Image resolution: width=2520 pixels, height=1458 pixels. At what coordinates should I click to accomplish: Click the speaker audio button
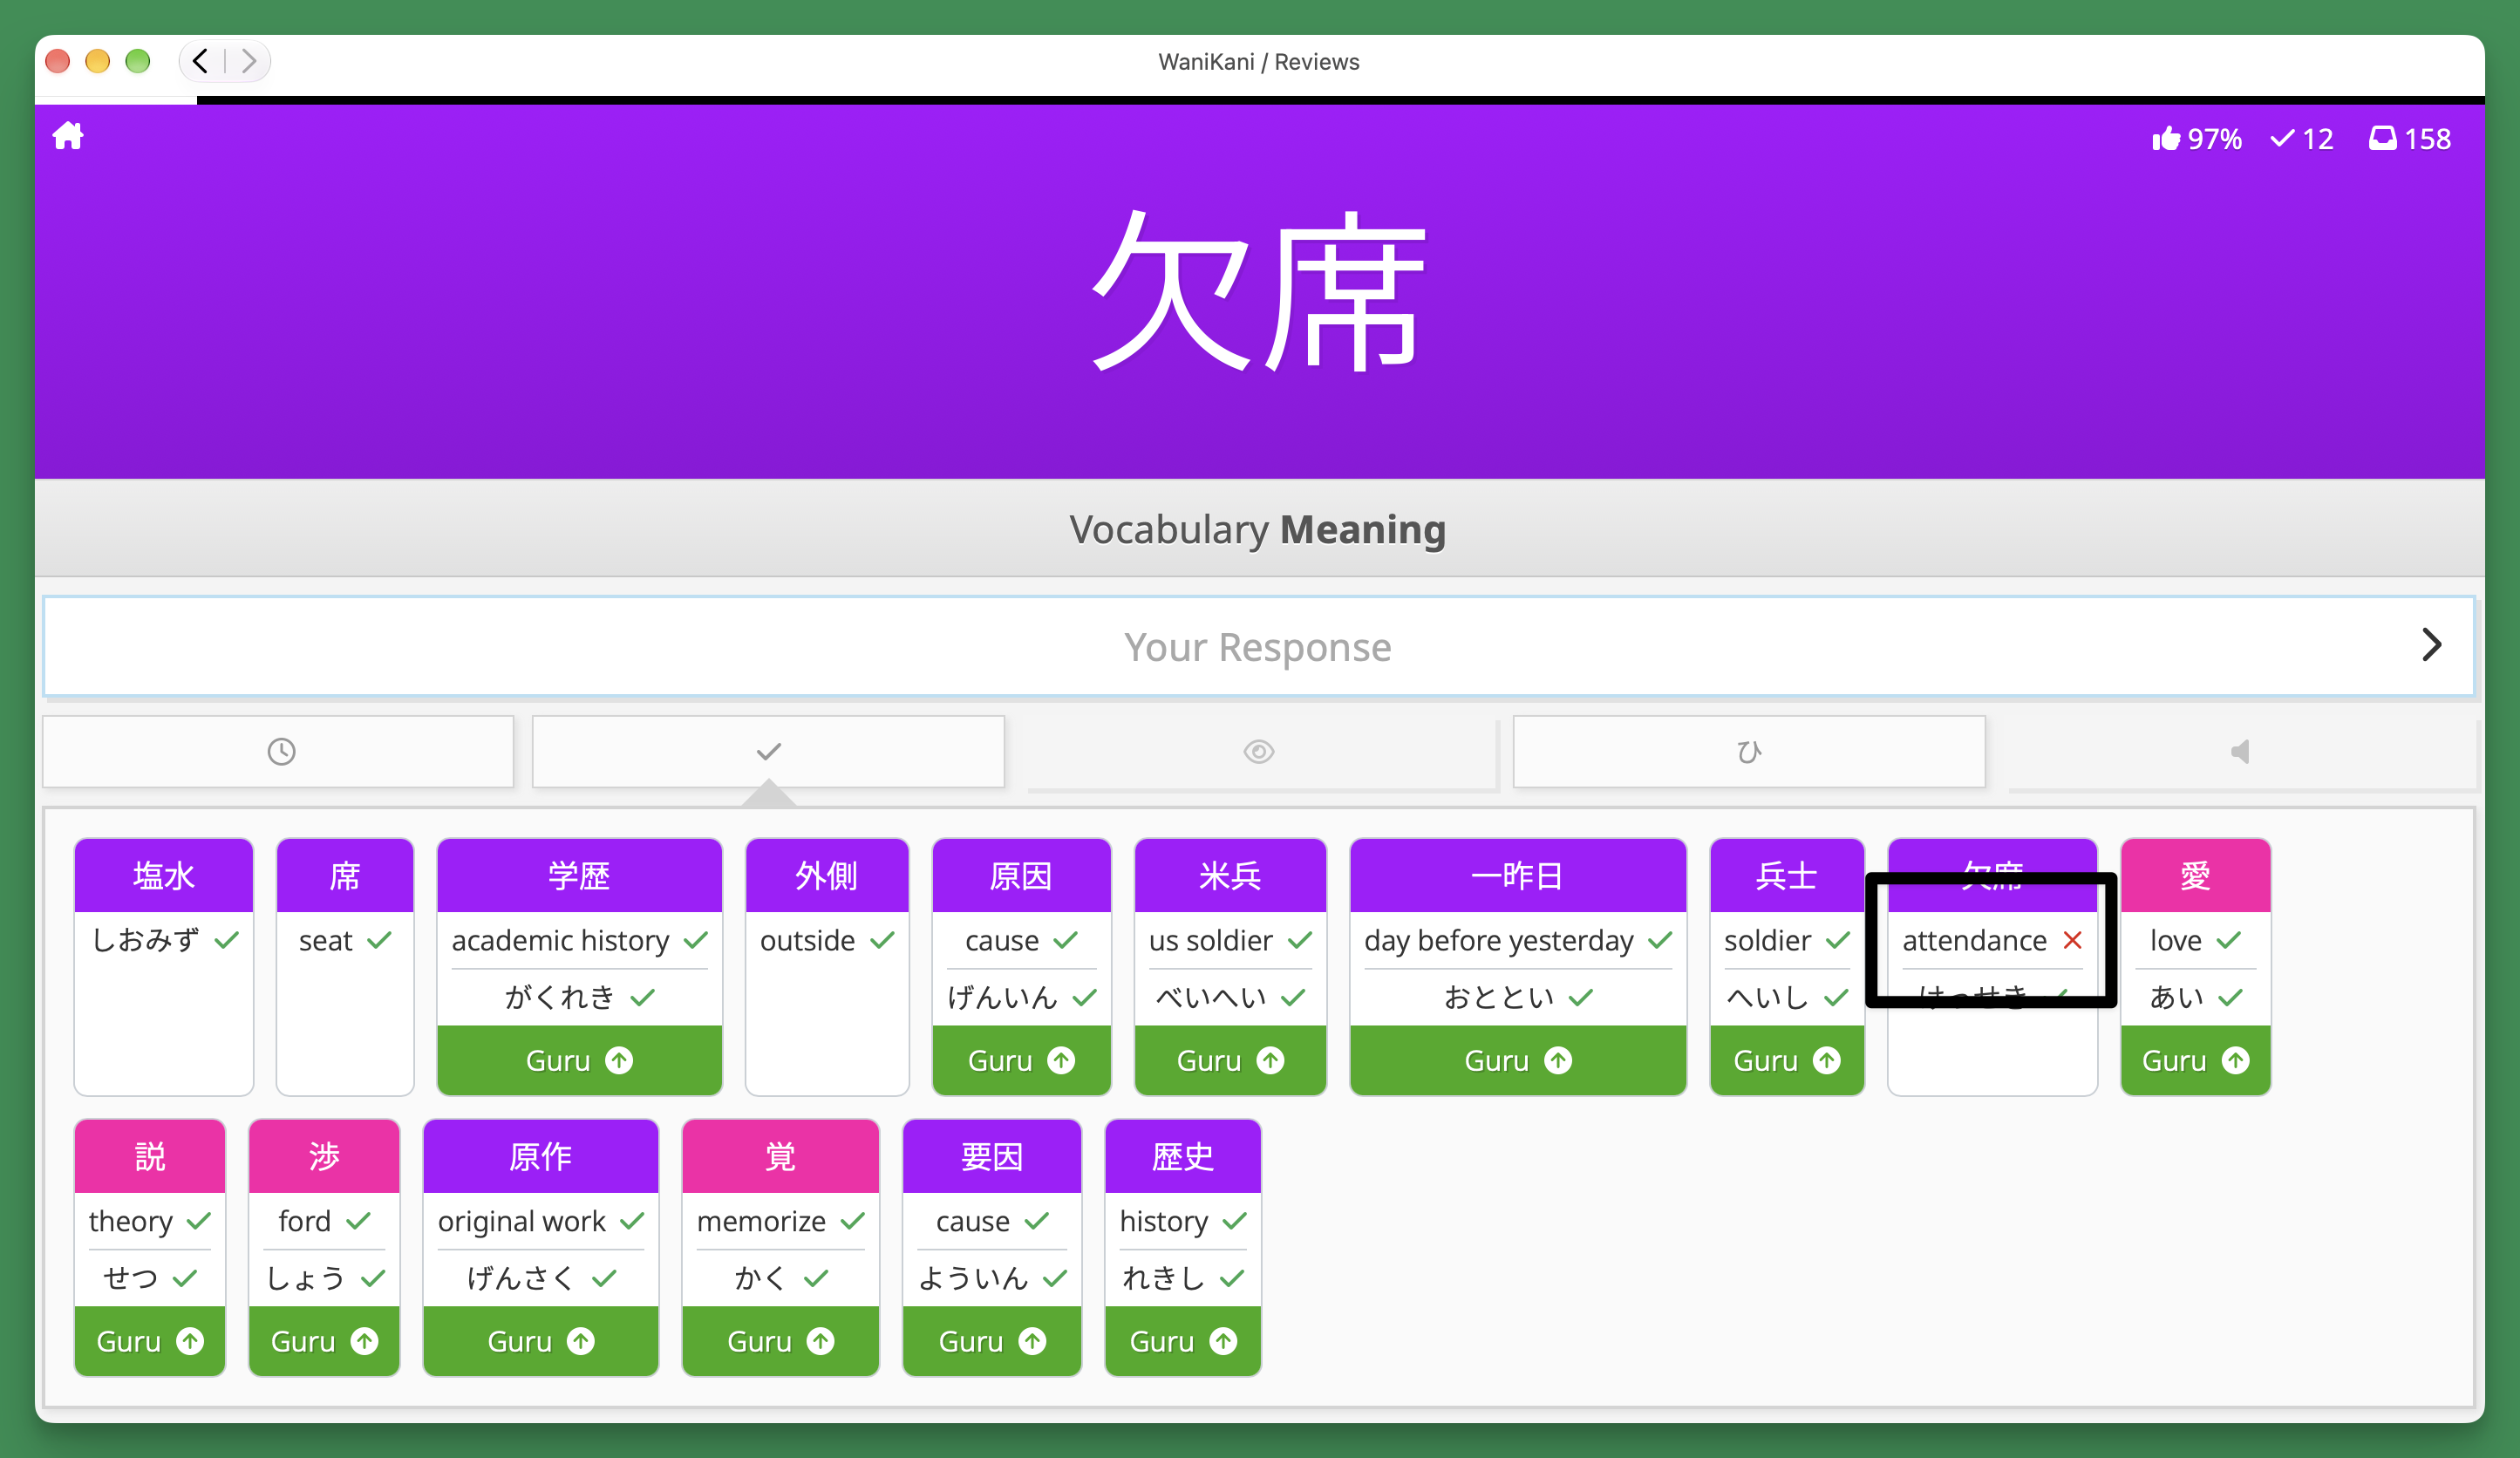click(2240, 751)
